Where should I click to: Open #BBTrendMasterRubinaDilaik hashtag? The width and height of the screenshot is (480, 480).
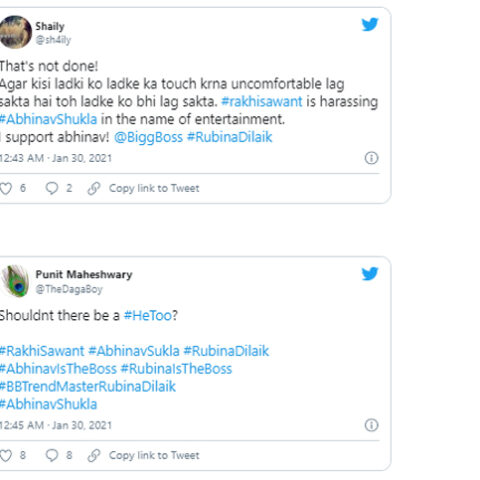88,387
